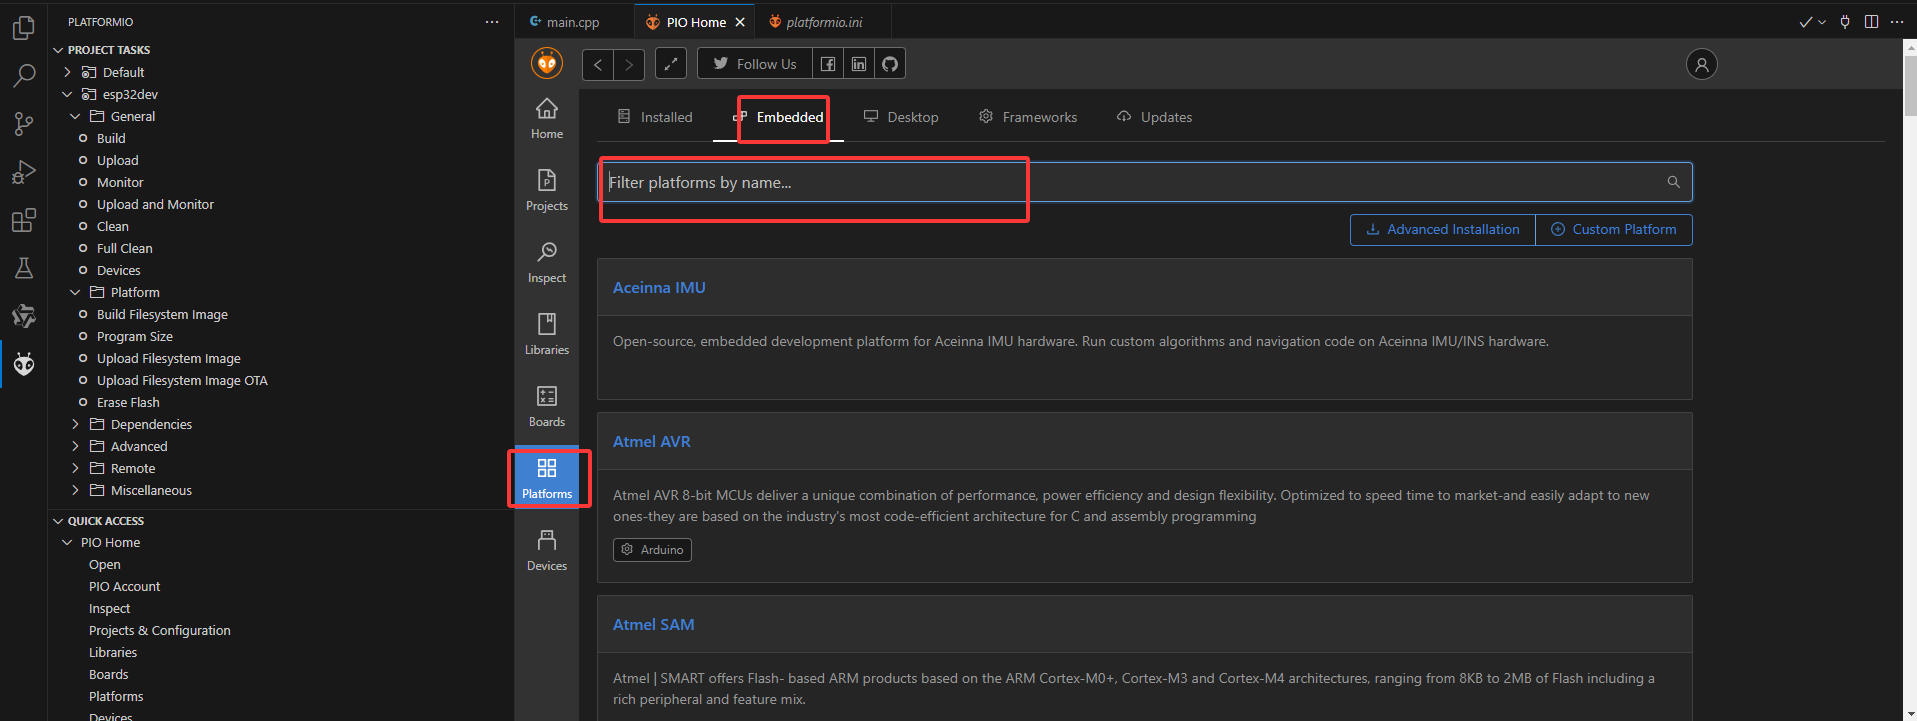The image size is (1917, 721).
Task: Focus the Filter platforms by name field
Action: pos(1145,182)
